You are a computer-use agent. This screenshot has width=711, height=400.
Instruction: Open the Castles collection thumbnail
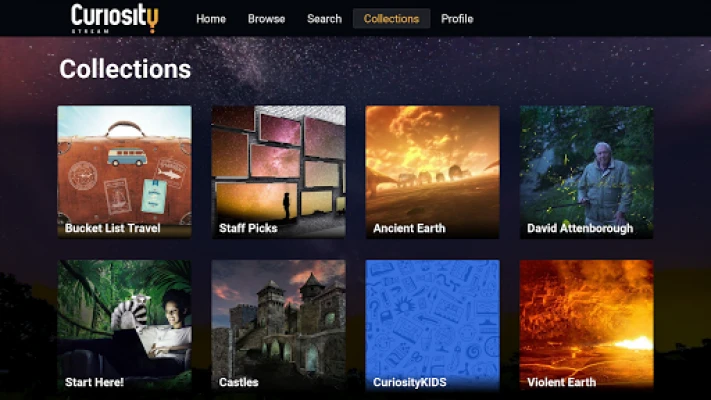278,325
